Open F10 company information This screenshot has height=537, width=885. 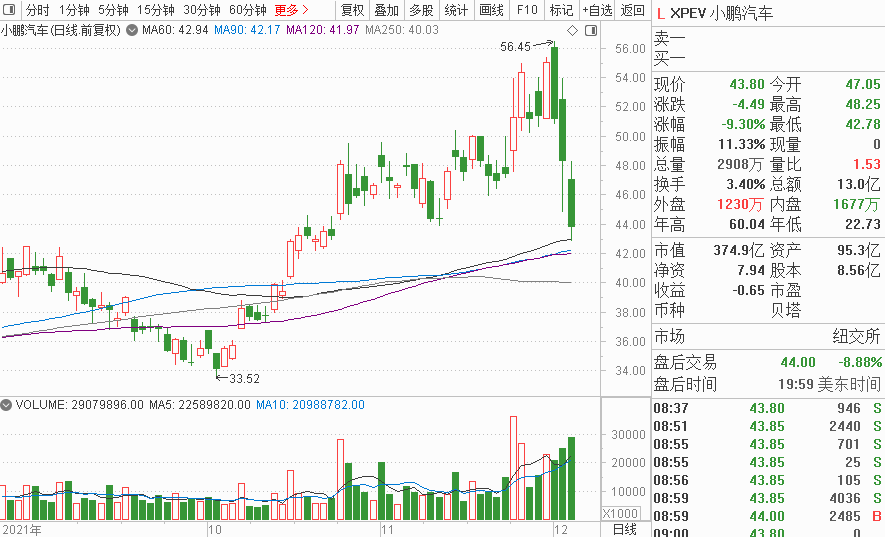527,10
